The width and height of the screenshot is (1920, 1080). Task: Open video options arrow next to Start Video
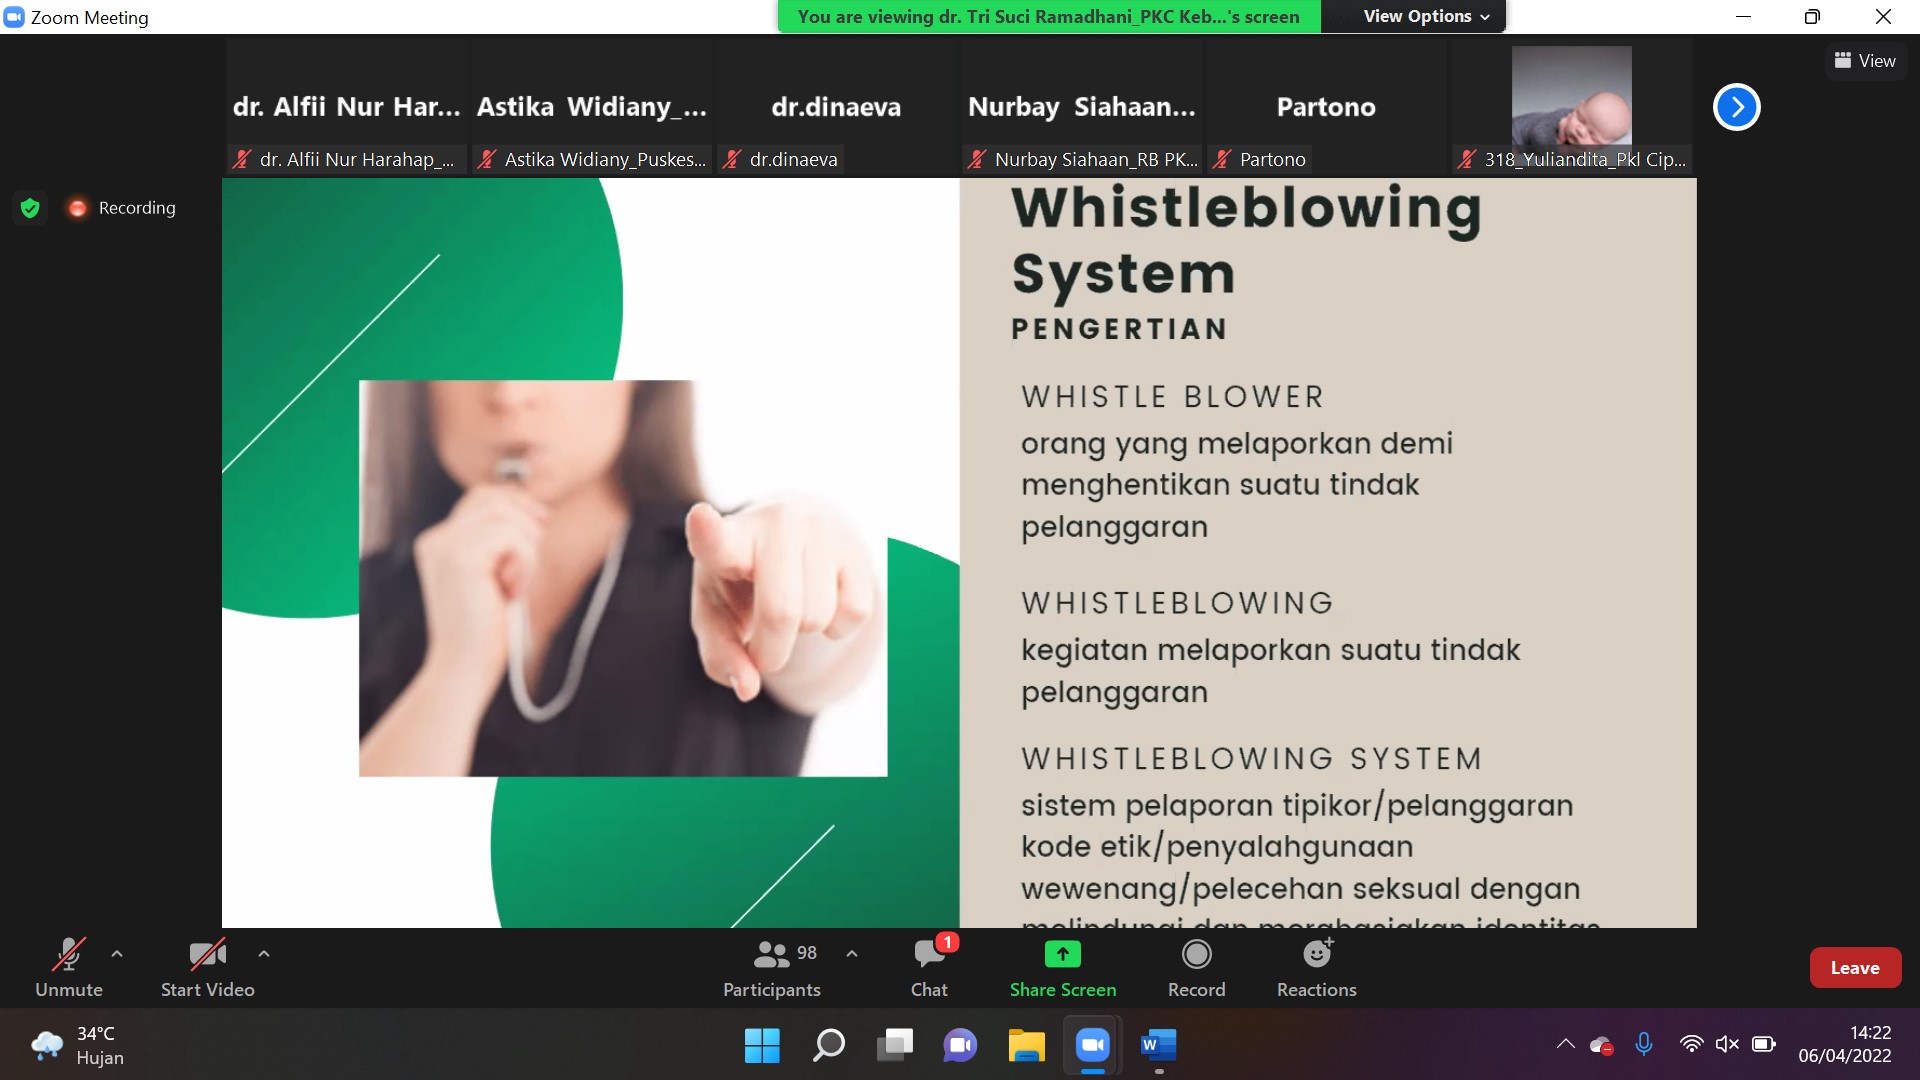[x=264, y=954]
